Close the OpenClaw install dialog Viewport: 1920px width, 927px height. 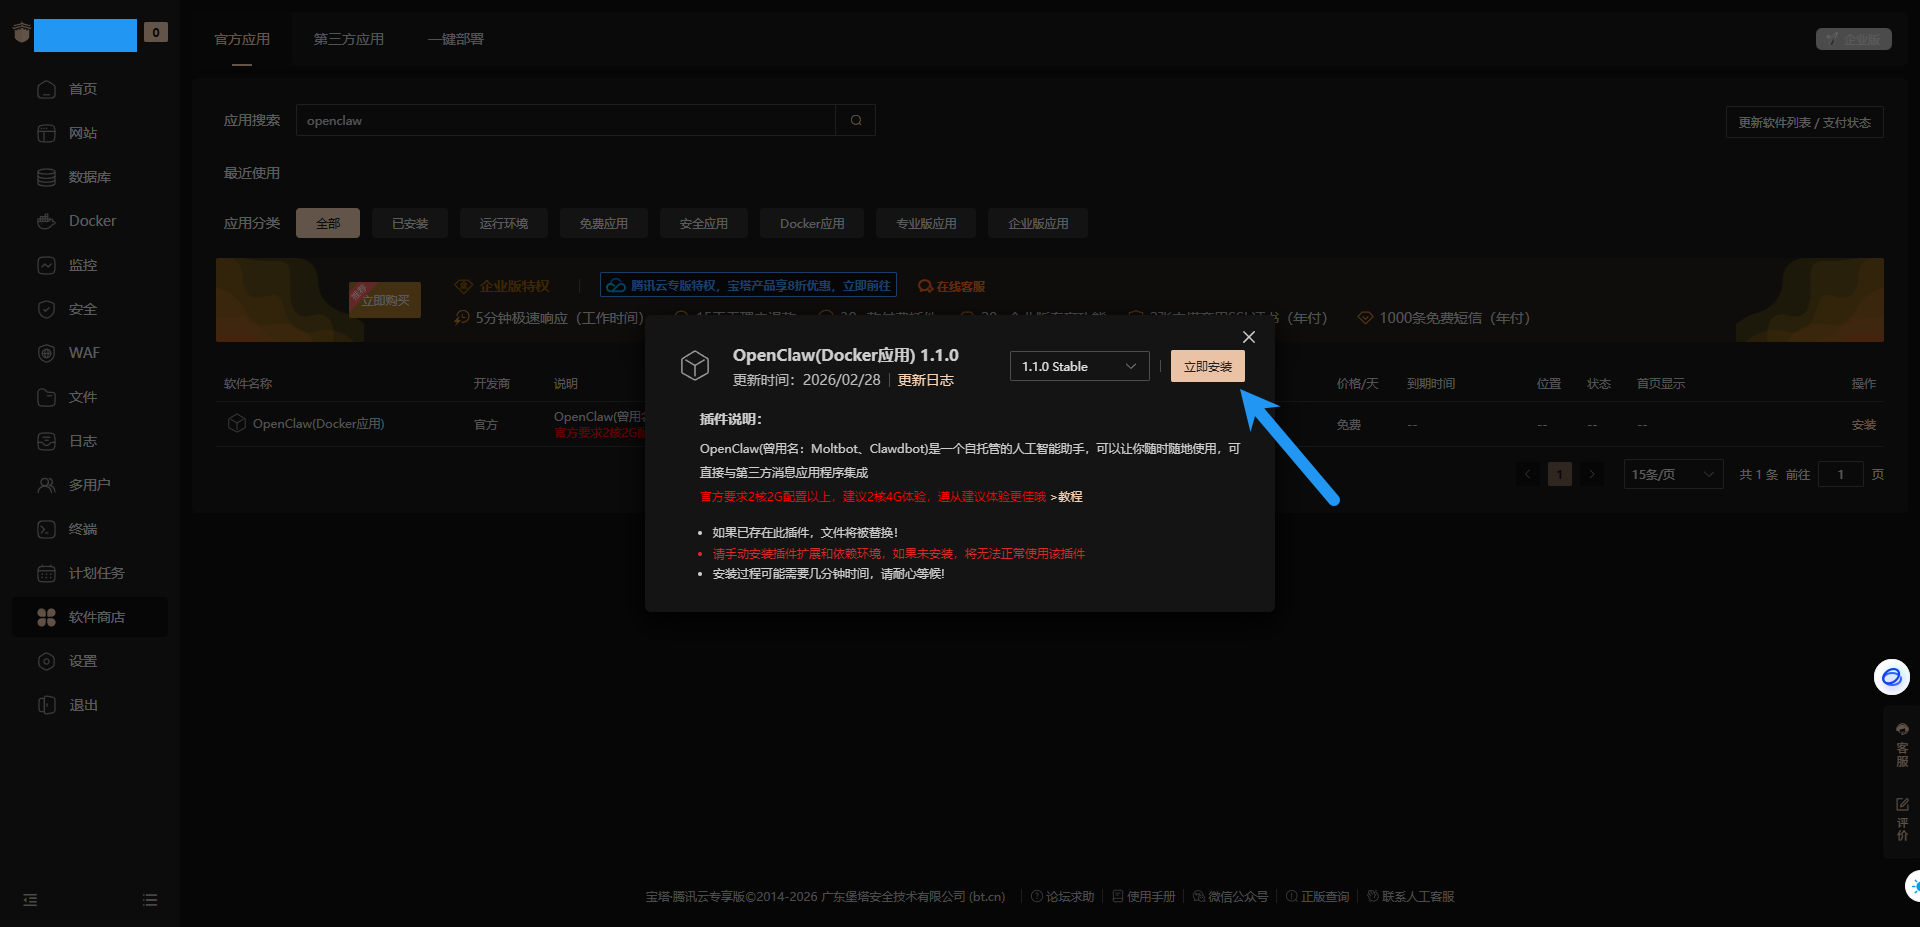tap(1248, 337)
